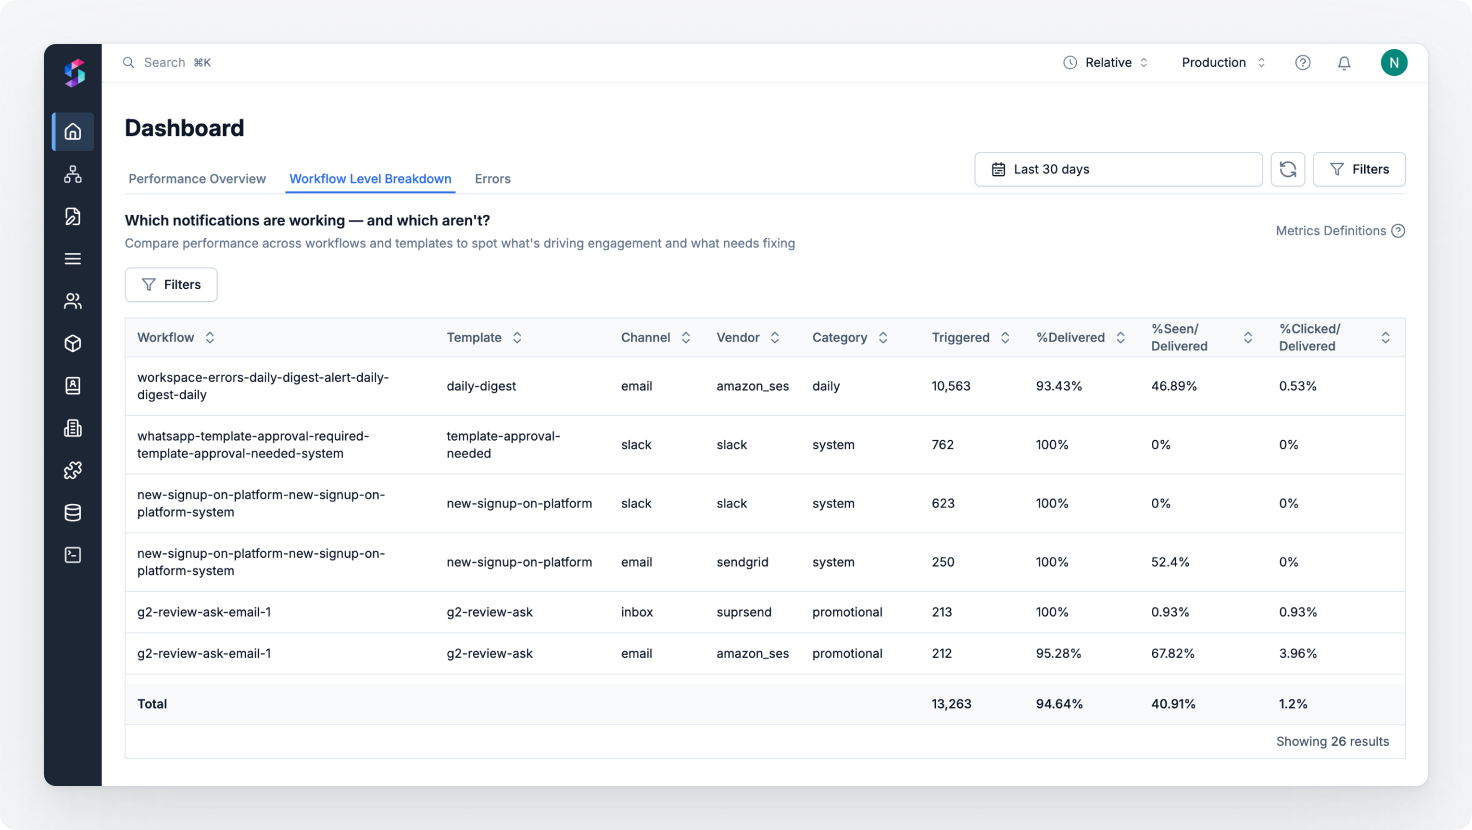Click whatsapp-template-approval-required workflow name
1472x830 pixels.
click(x=253, y=445)
